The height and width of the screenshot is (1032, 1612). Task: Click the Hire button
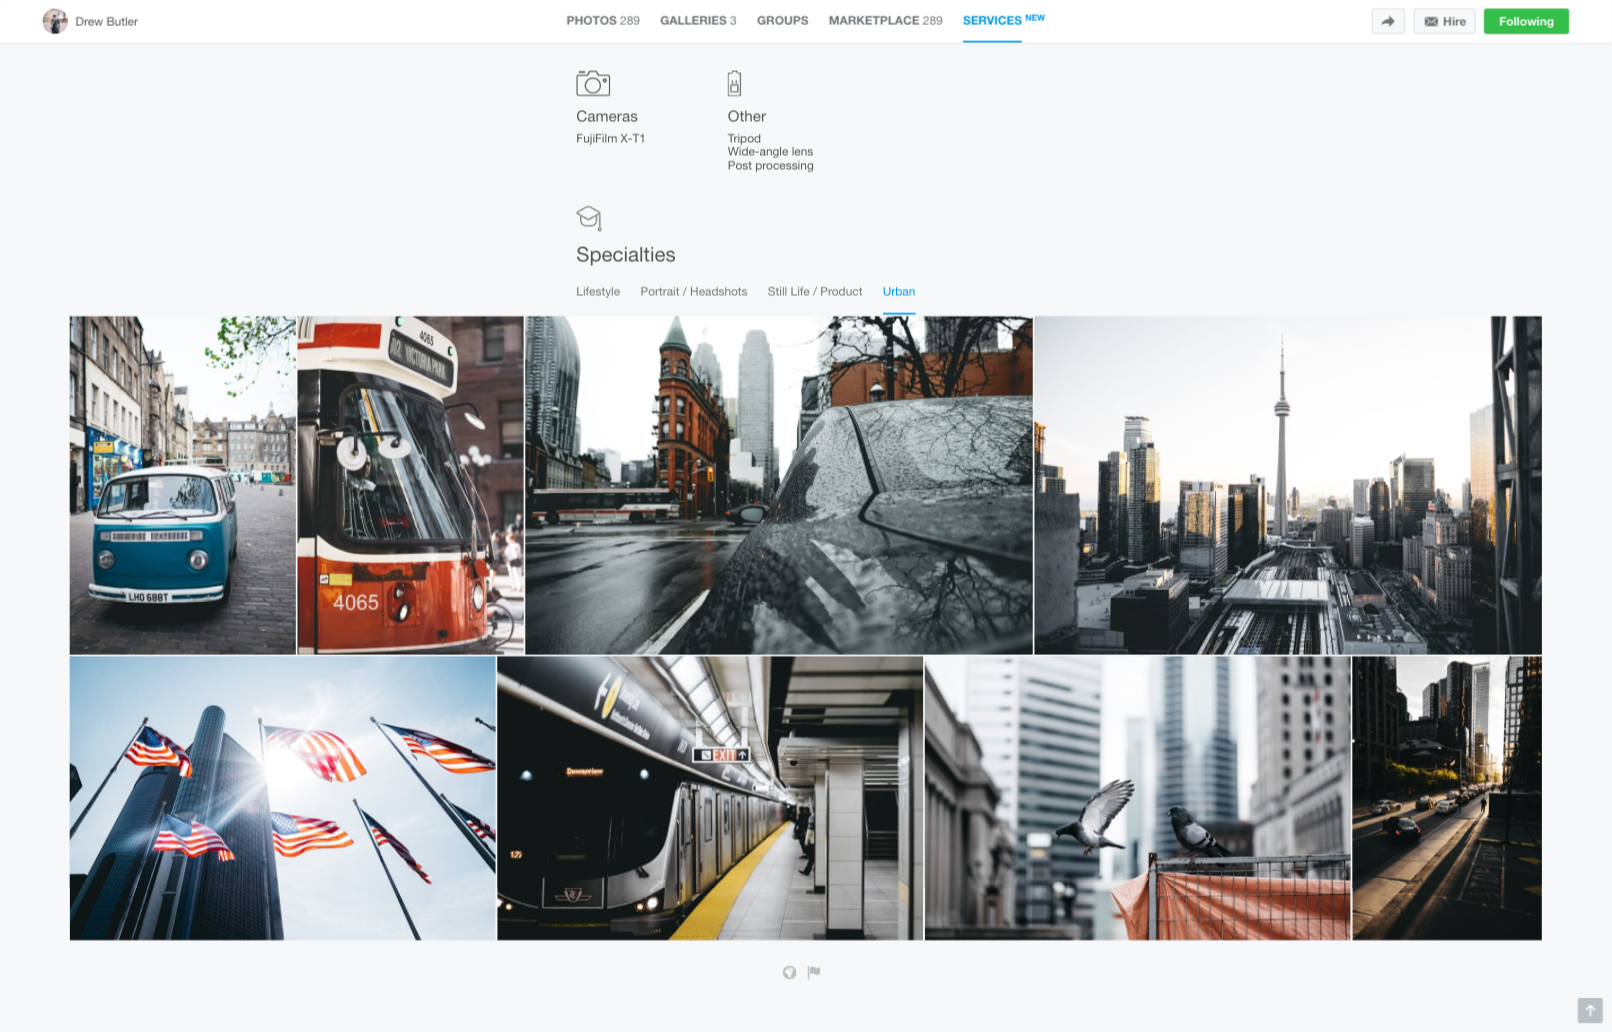click(x=1444, y=21)
